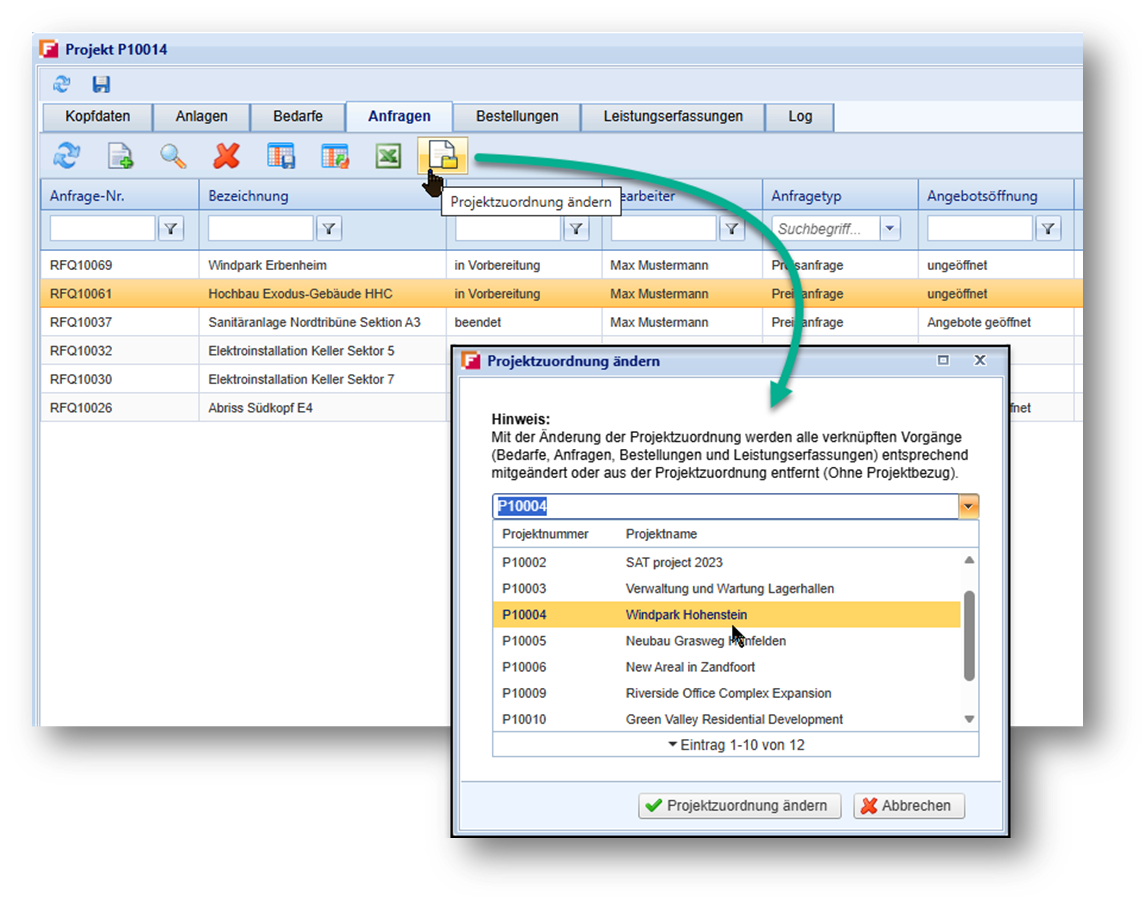Viewport: 1148px width, 903px height.
Task: Open the magnifier search icon
Action: point(173,156)
